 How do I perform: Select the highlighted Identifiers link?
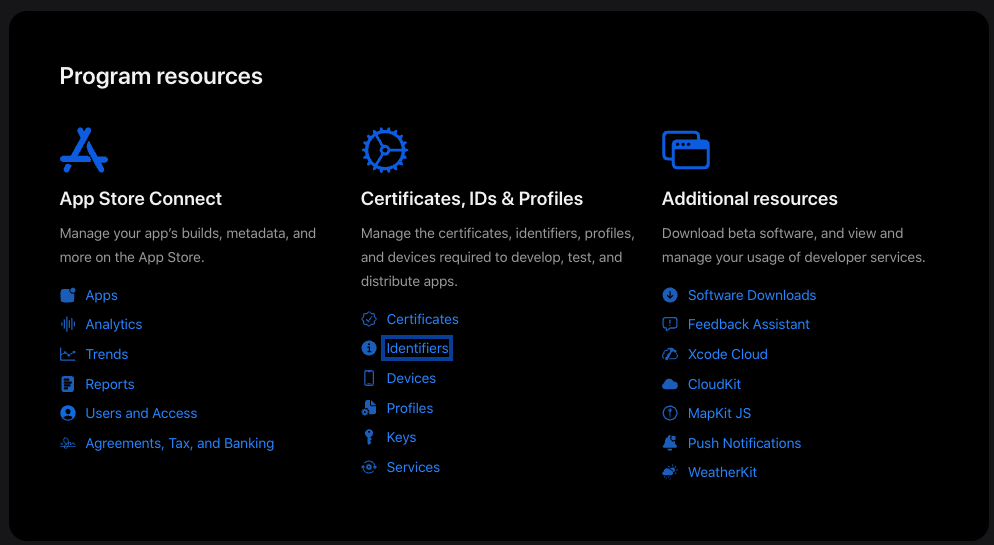[417, 348]
